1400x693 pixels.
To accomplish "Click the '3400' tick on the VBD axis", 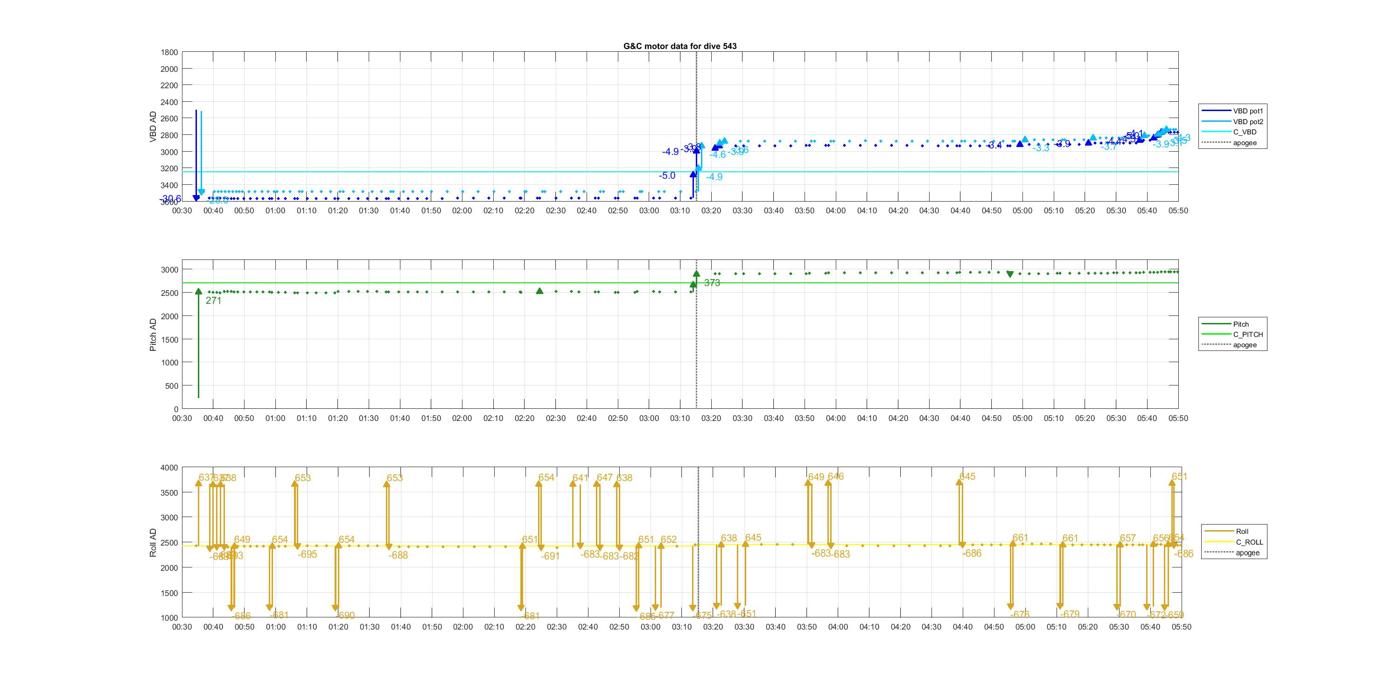I will coord(169,185).
